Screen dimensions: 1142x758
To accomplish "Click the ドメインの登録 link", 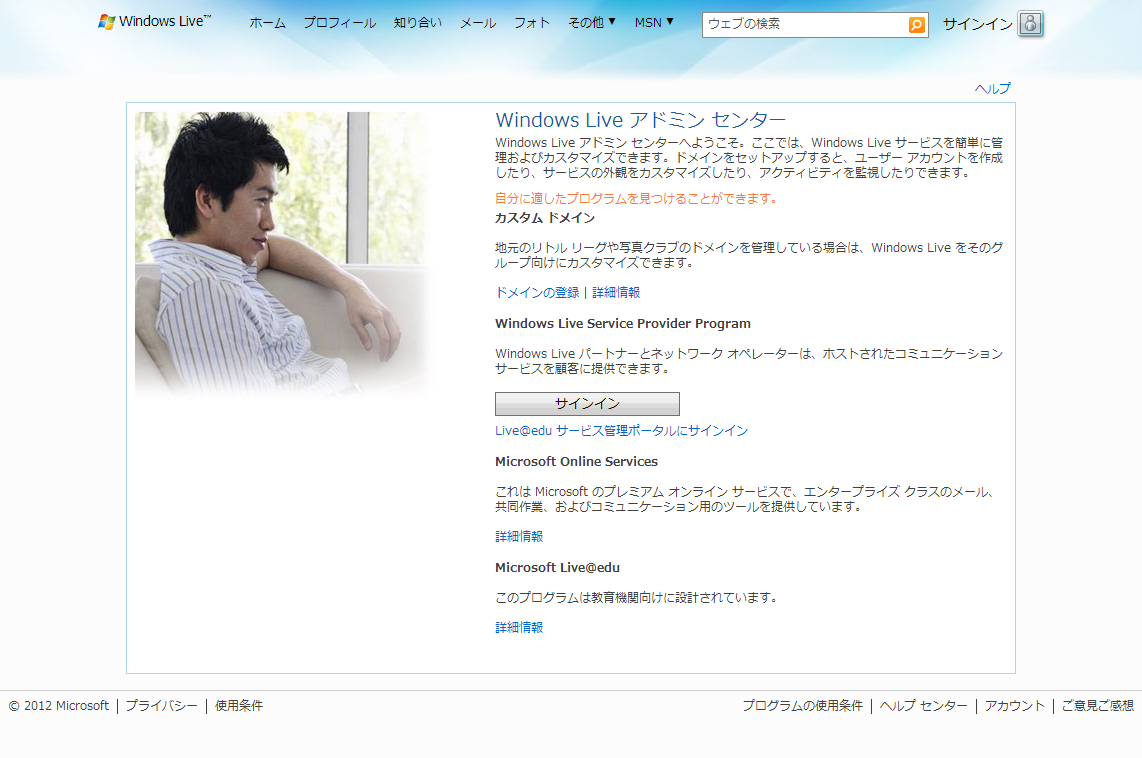I will (537, 292).
